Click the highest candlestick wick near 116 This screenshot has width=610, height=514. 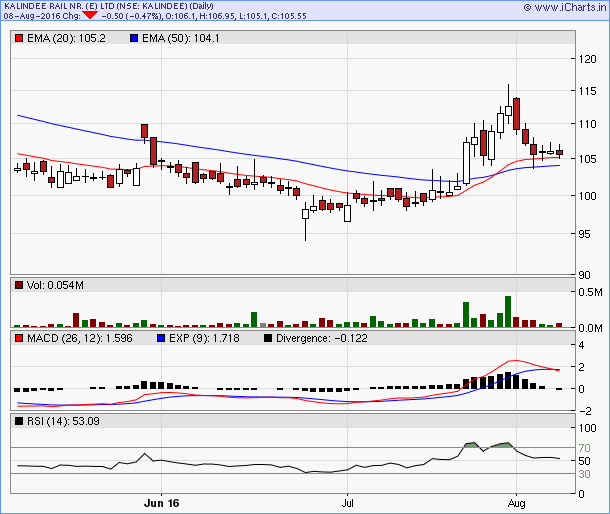(508, 95)
